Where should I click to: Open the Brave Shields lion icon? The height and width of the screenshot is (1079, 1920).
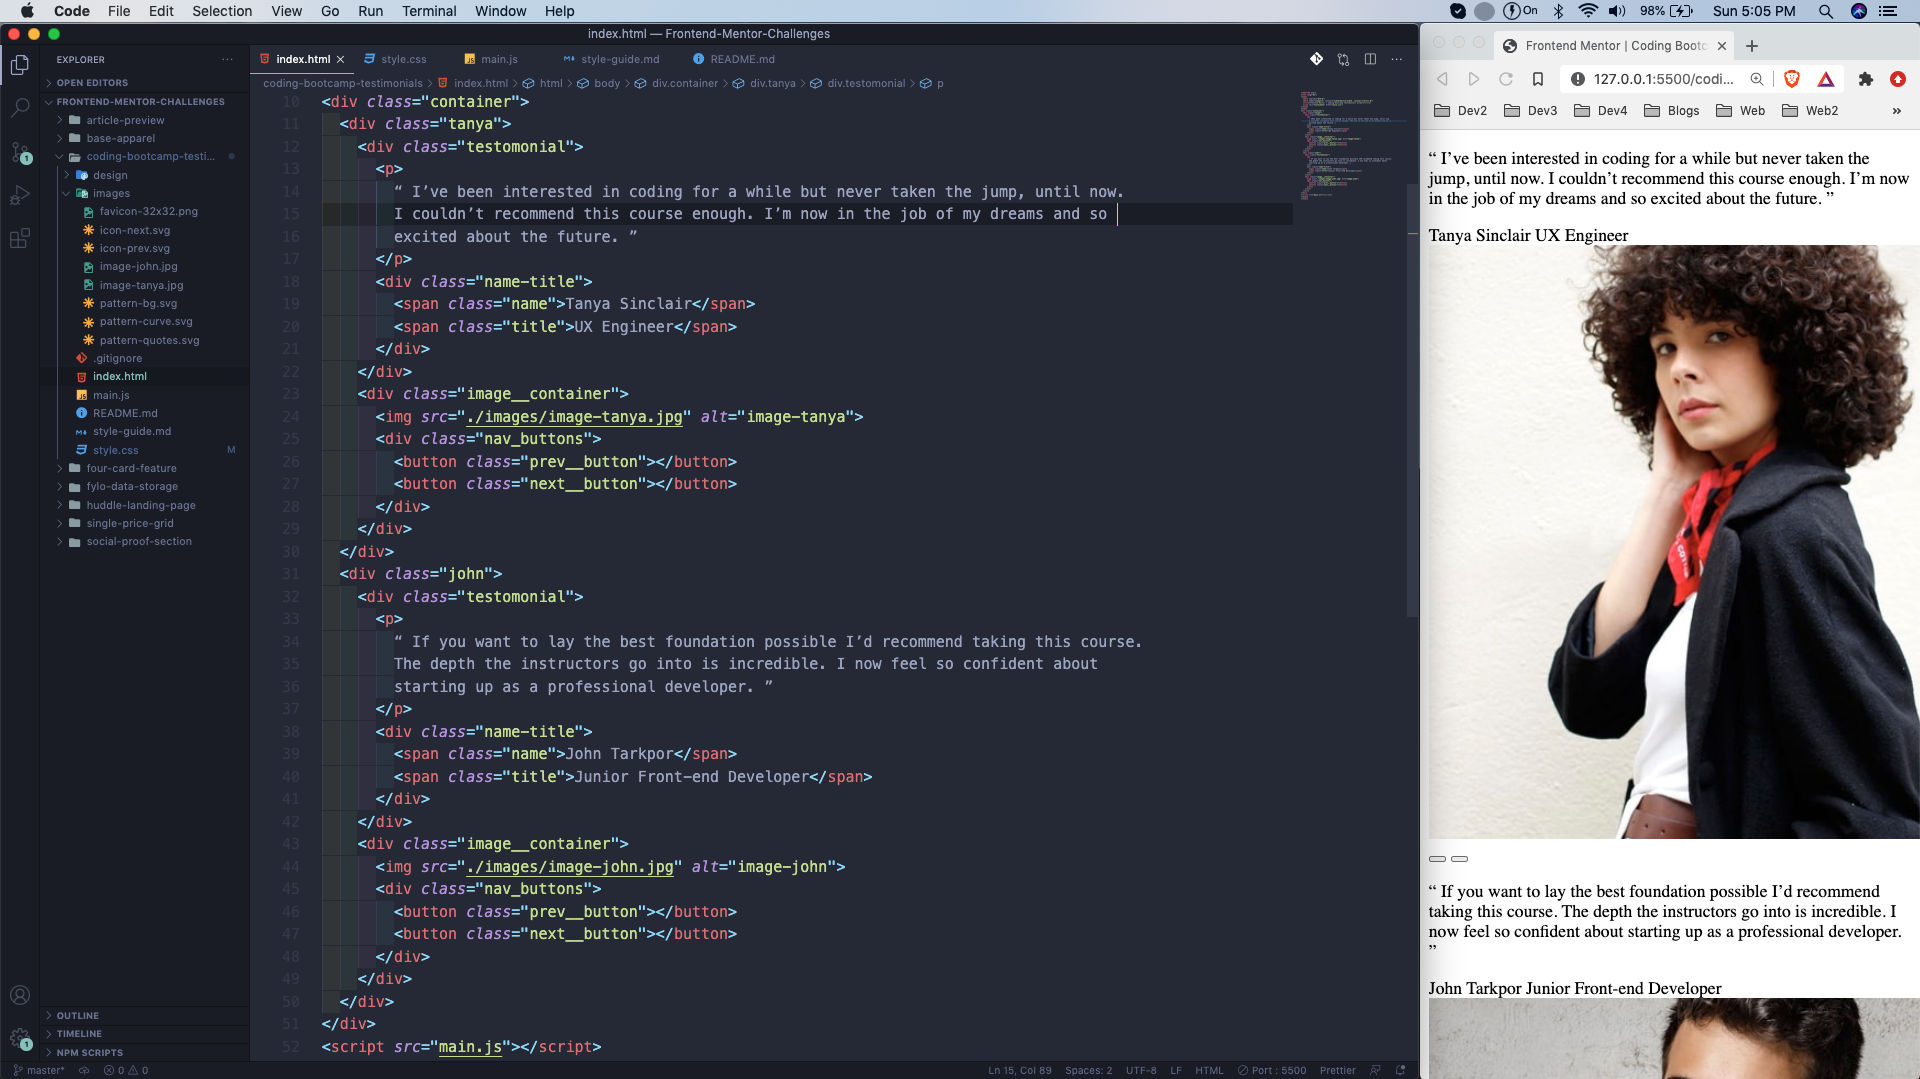[x=1792, y=79]
